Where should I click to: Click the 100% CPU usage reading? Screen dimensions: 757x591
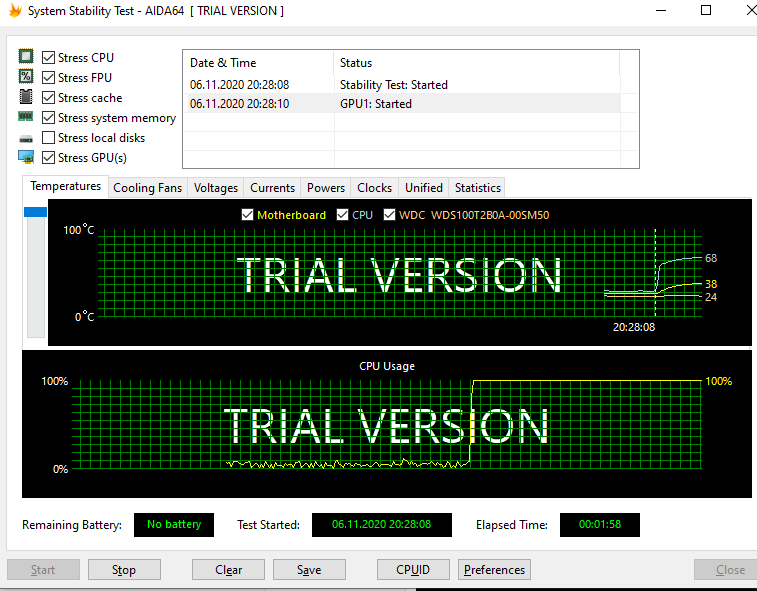(719, 381)
